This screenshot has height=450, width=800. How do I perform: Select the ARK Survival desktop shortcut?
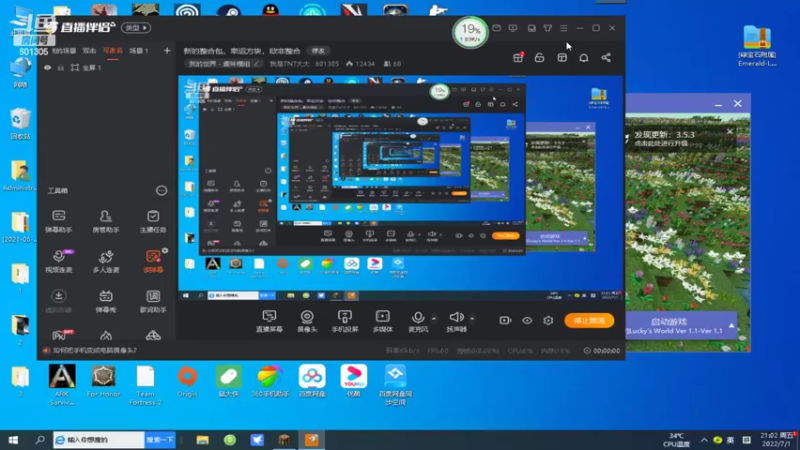(x=62, y=385)
